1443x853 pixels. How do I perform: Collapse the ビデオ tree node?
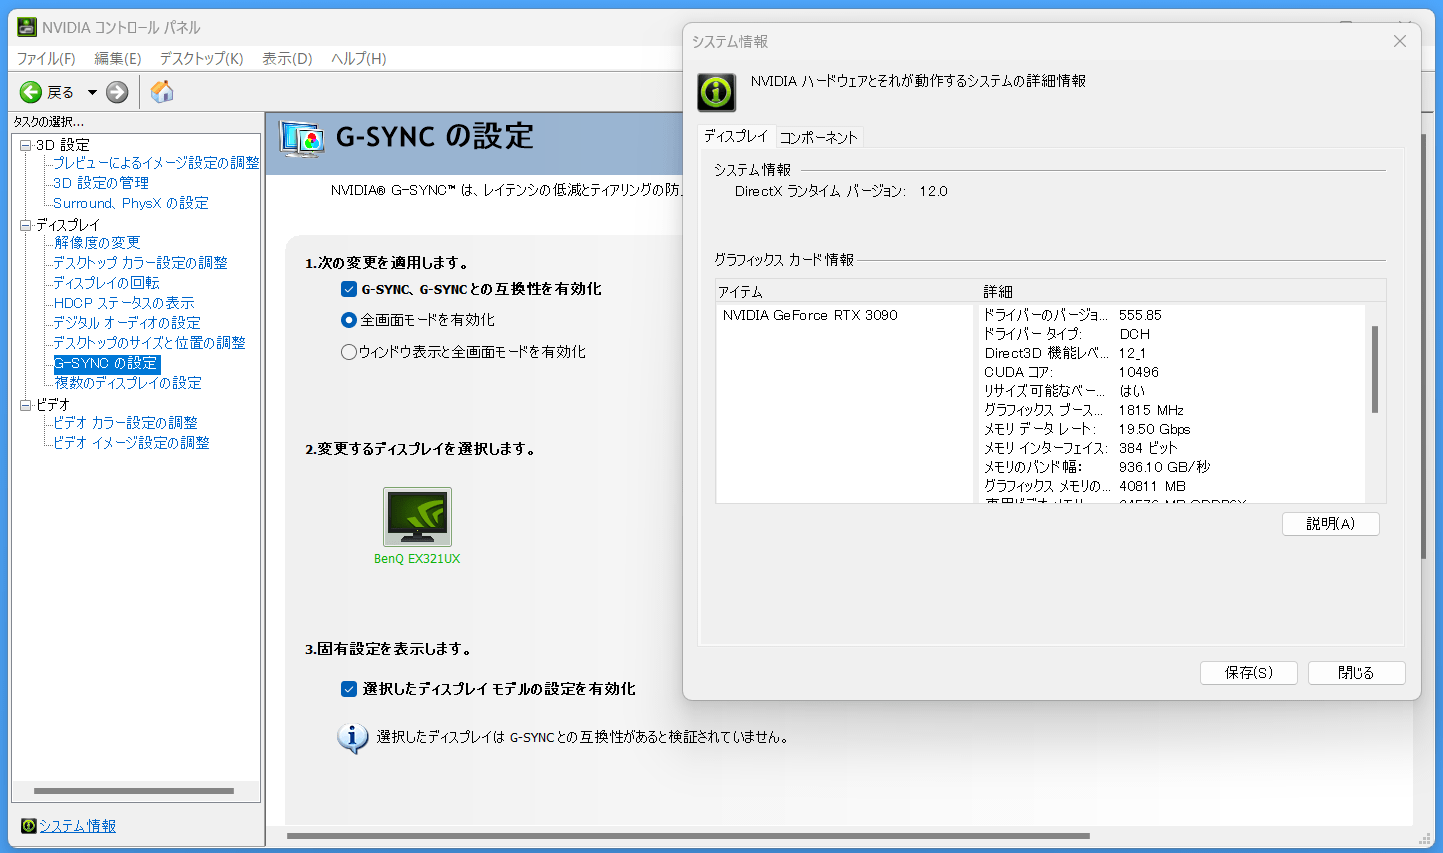coord(26,405)
